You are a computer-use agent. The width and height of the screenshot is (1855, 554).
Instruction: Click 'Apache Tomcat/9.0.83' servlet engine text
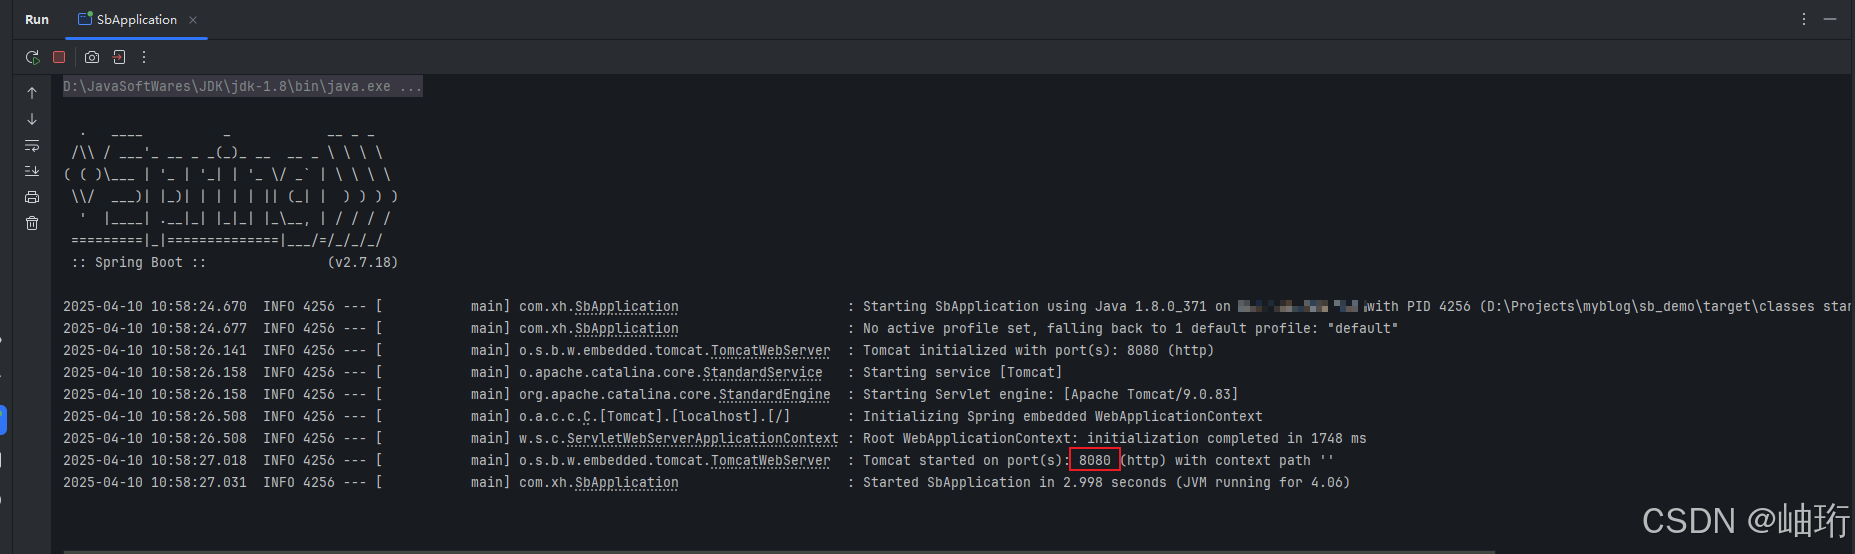(x=1150, y=395)
